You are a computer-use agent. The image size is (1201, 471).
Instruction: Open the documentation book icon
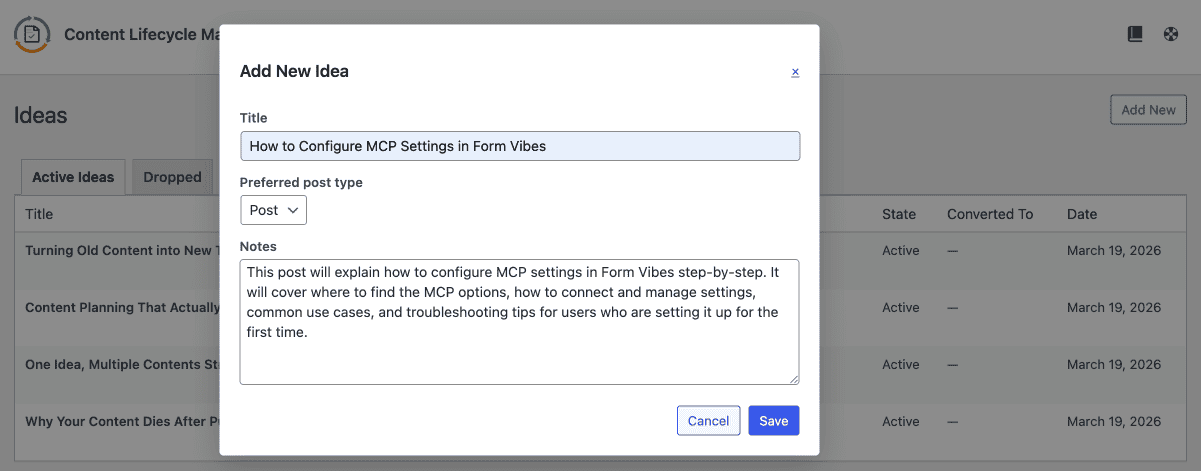click(1135, 34)
